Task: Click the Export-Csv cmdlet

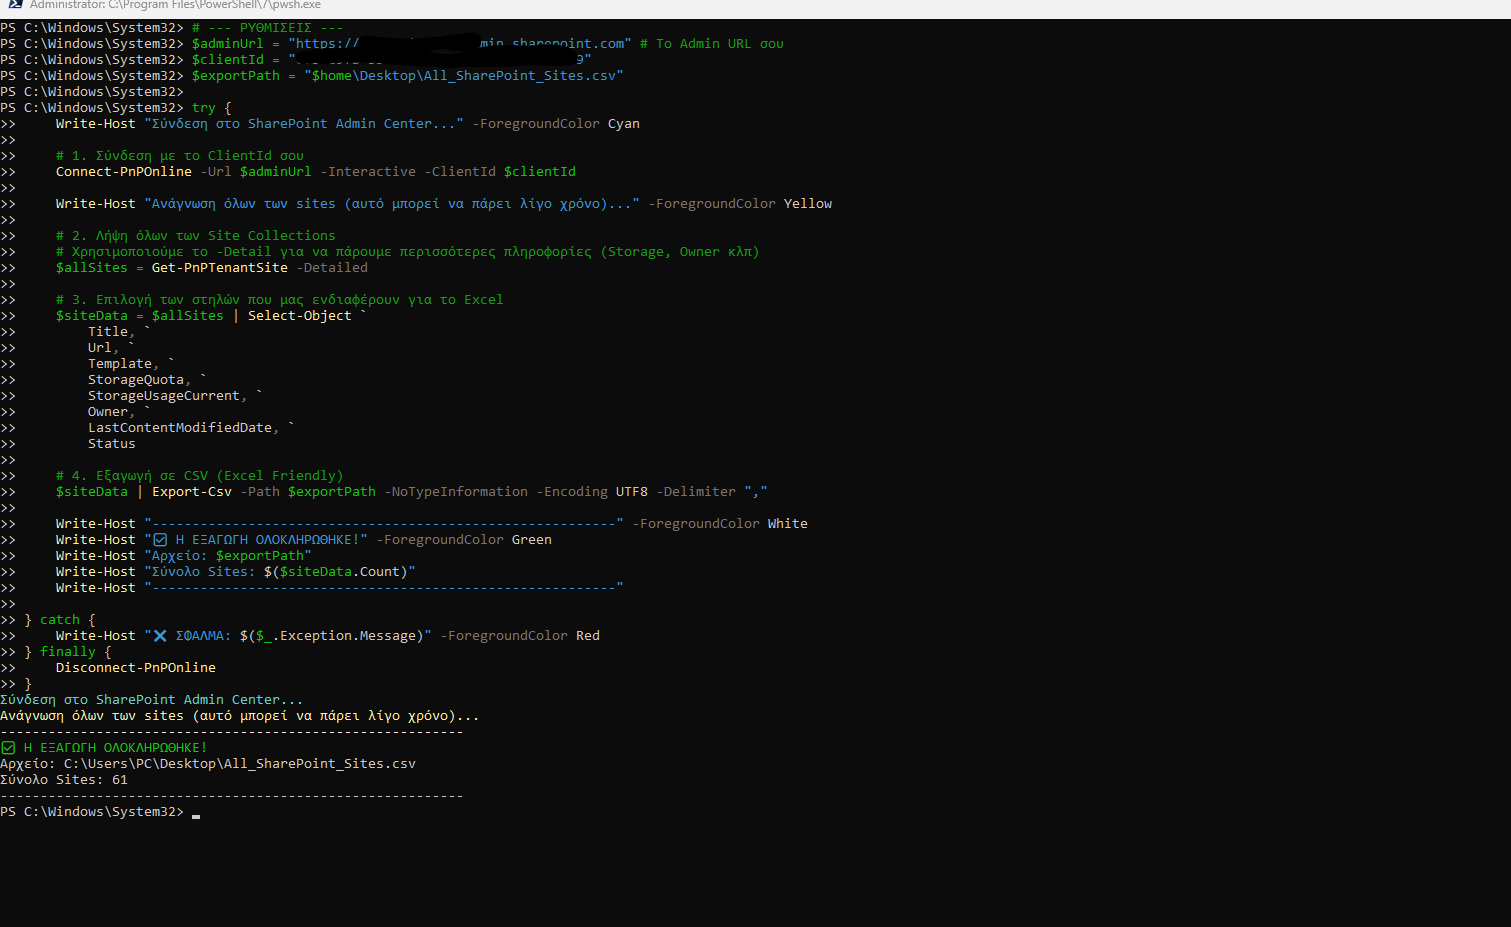Action: (x=191, y=492)
